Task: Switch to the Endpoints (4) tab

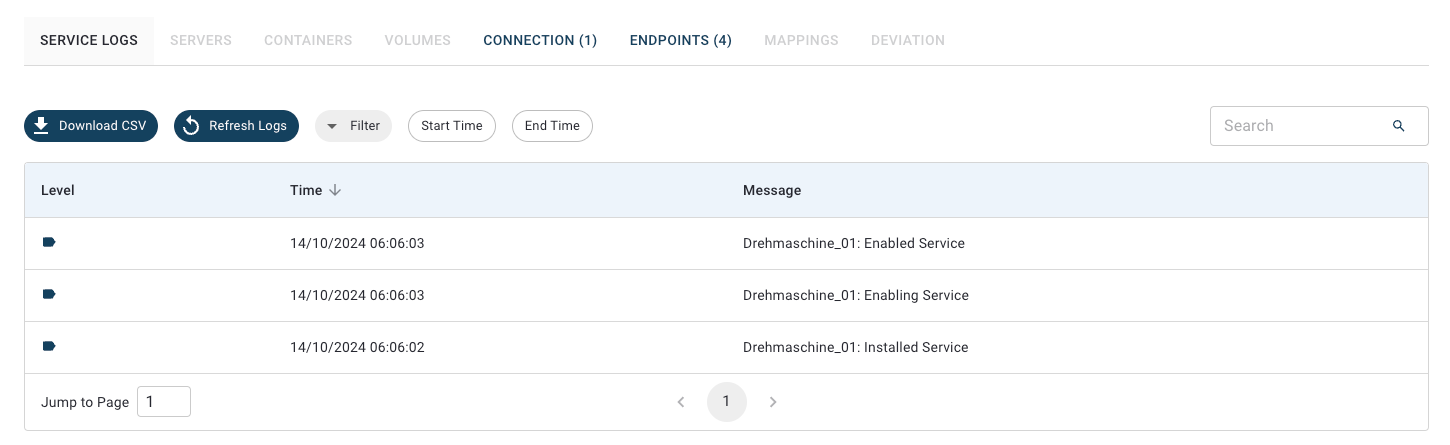Action: coord(680,41)
